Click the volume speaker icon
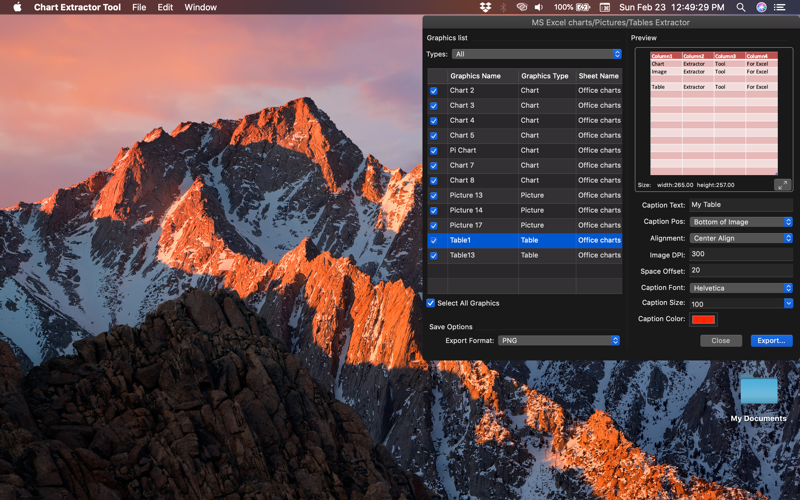The width and height of the screenshot is (800, 500). [x=539, y=7]
